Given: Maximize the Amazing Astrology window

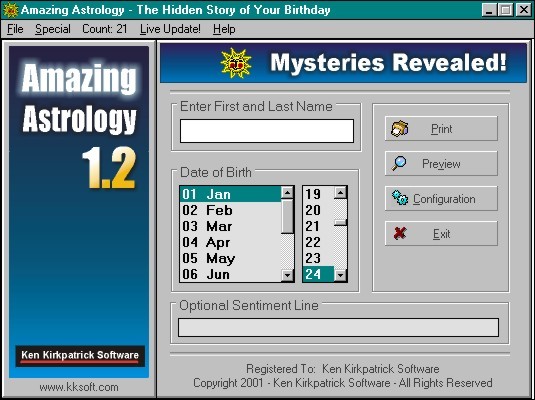Looking at the screenshot, I should pos(505,10).
